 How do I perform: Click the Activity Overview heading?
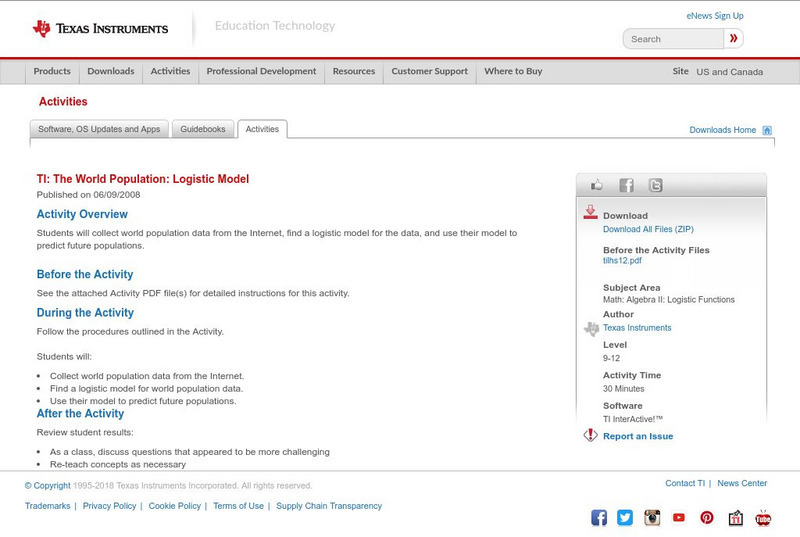[x=82, y=214]
